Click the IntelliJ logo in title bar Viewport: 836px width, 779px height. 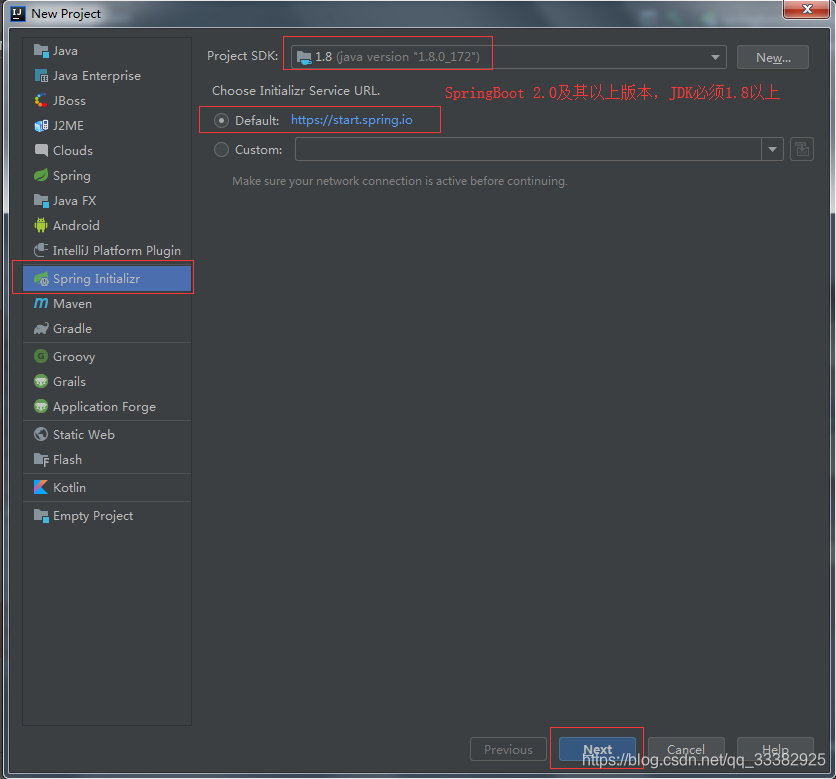tap(18, 13)
